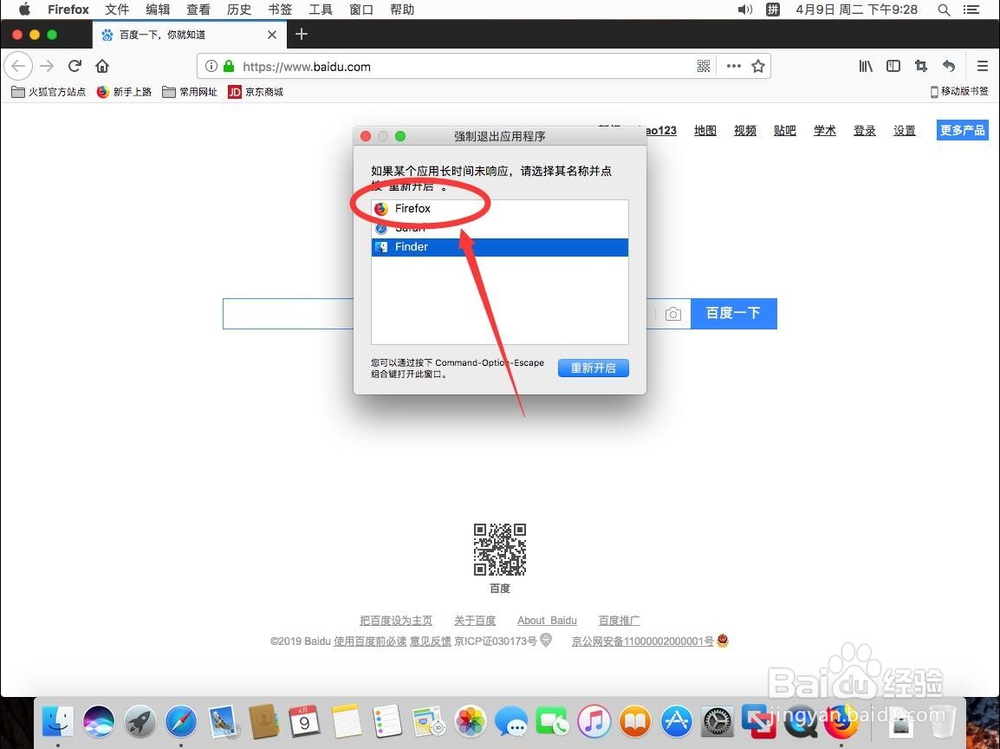This screenshot has width=1000, height=749.
Task: Select the 百度一下 browser tab
Action: 190,34
